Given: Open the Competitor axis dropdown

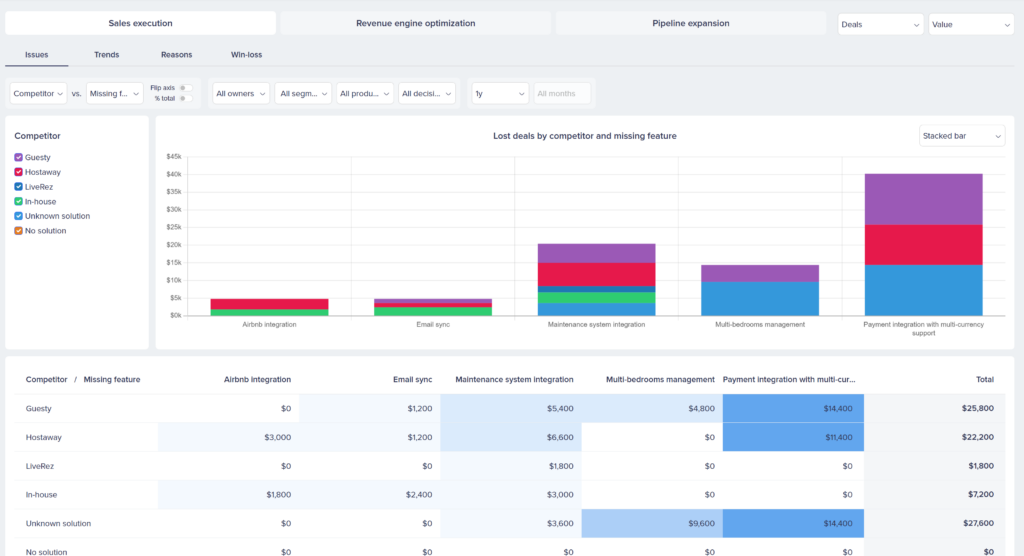Looking at the screenshot, I should (x=39, y=94).
